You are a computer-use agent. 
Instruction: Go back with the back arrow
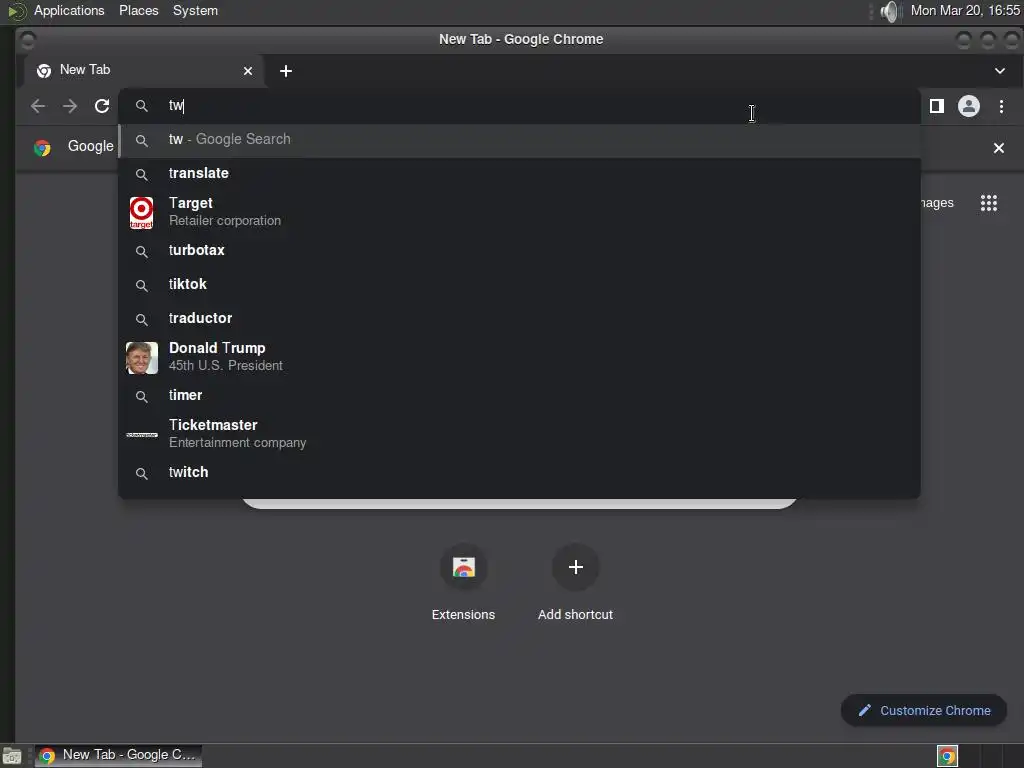[x=38, y=106]
